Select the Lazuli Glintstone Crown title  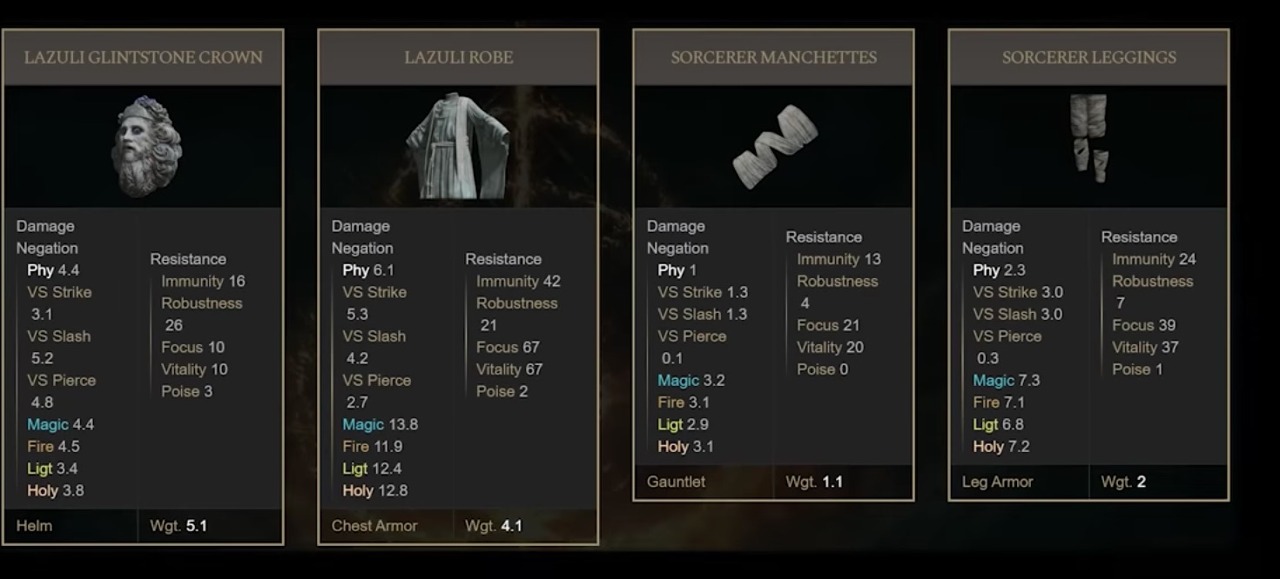tap(143, 57)
